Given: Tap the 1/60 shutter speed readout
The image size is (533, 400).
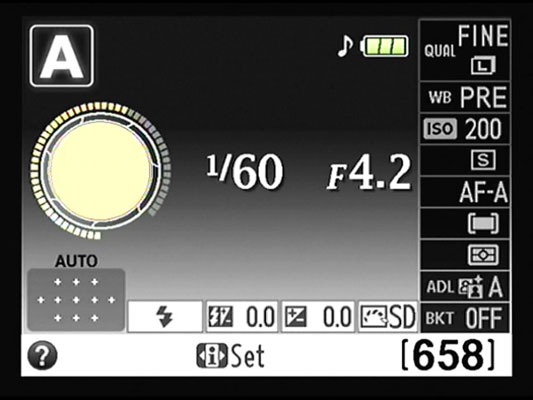Looking at the screenshot, I should [244, 171].
